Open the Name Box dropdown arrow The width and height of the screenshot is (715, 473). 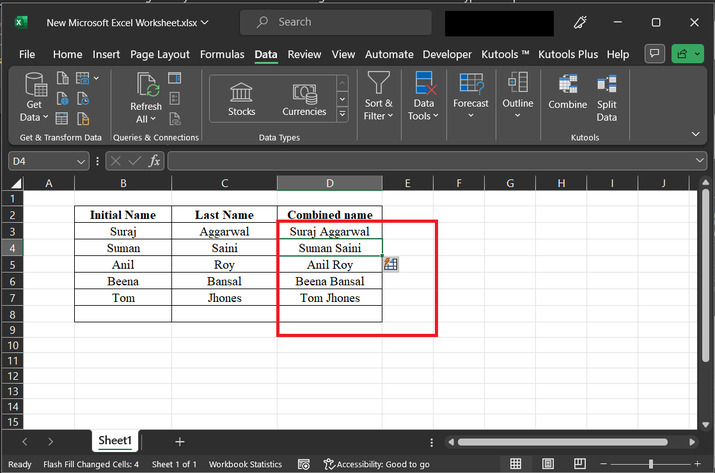click(x=81, y=161)
